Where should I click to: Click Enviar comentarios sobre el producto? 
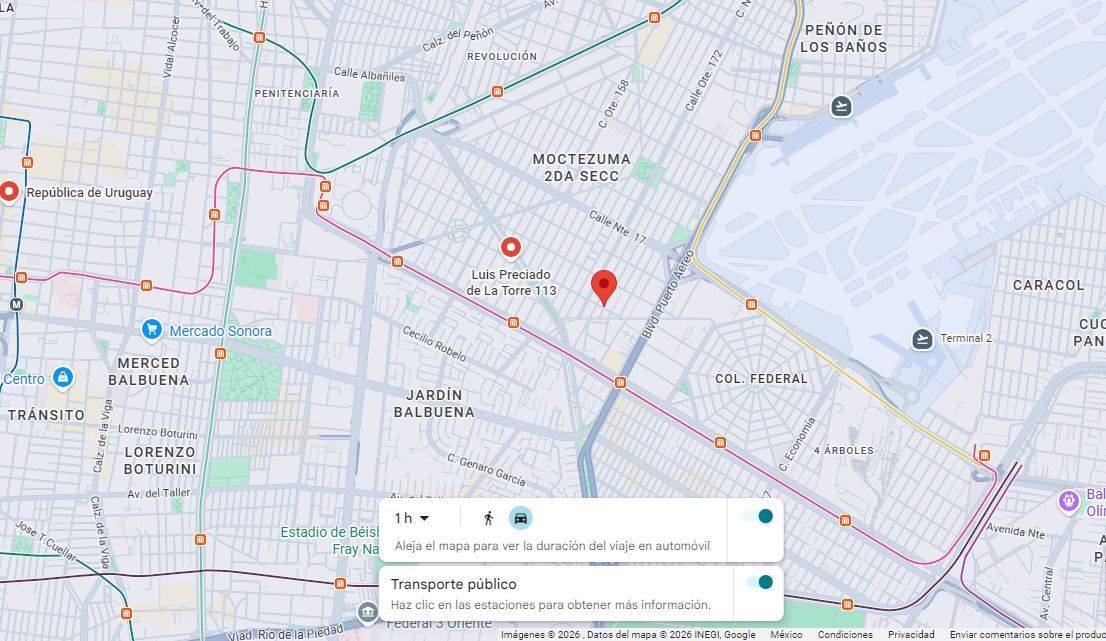pyautogui.click(x=1028, y=635)
